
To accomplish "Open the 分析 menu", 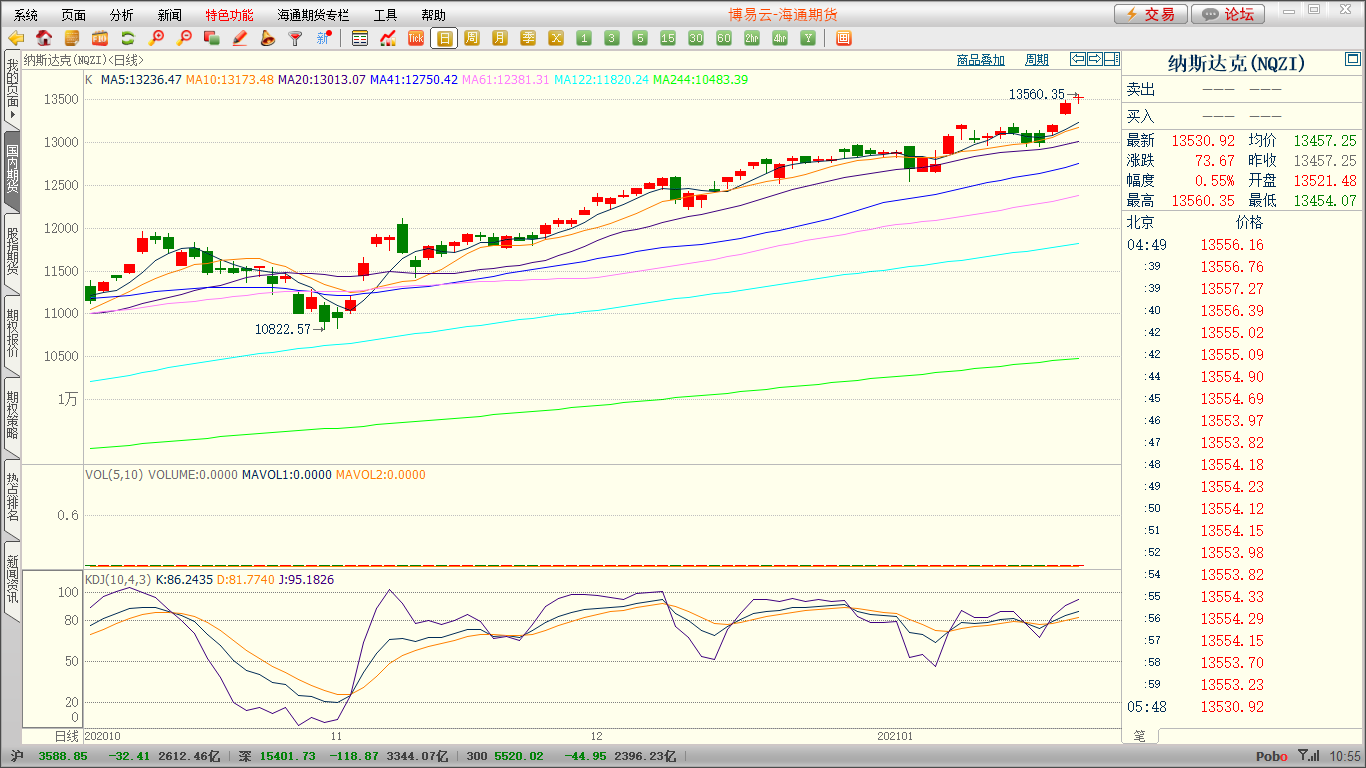I will coord(121,15).
